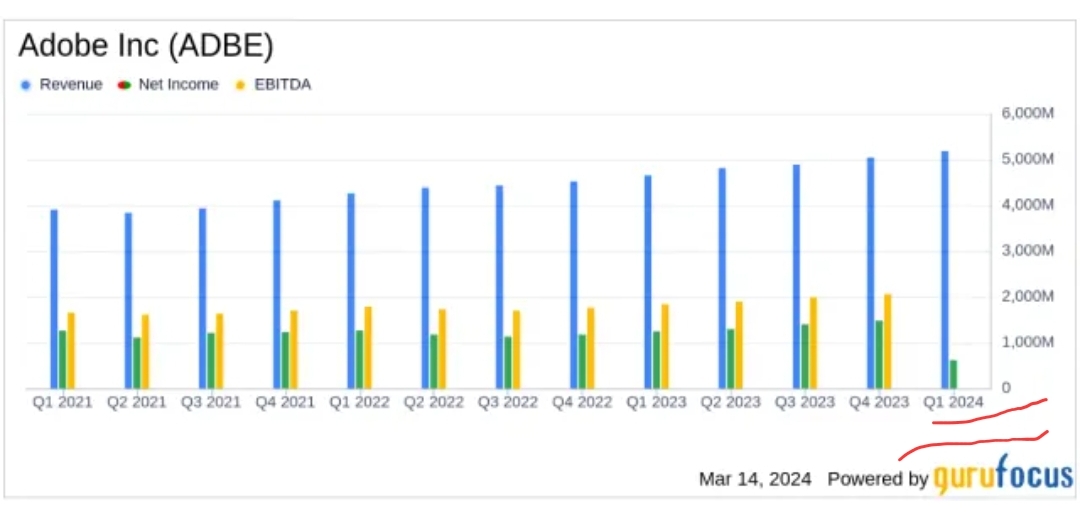Click the Powered by text

click(x=878, y=479)
